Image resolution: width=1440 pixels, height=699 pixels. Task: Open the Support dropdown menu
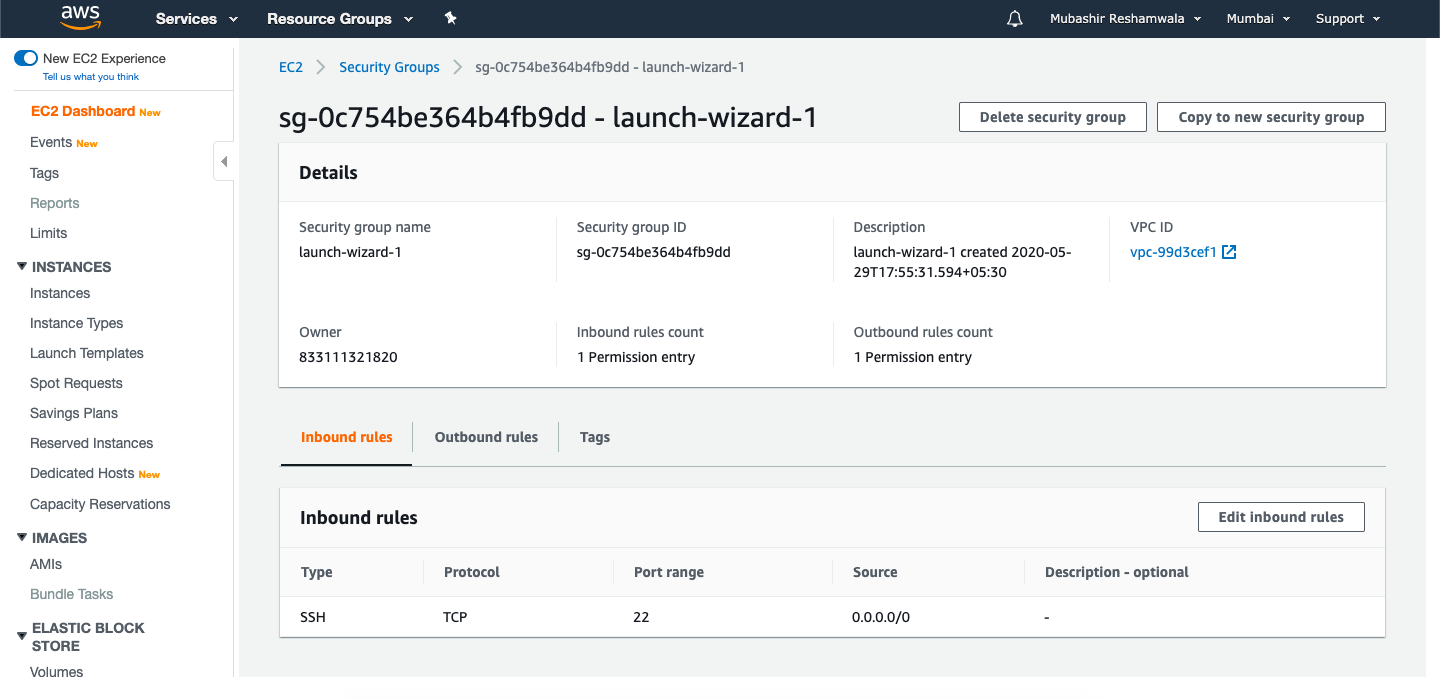tap(1348, 19)
